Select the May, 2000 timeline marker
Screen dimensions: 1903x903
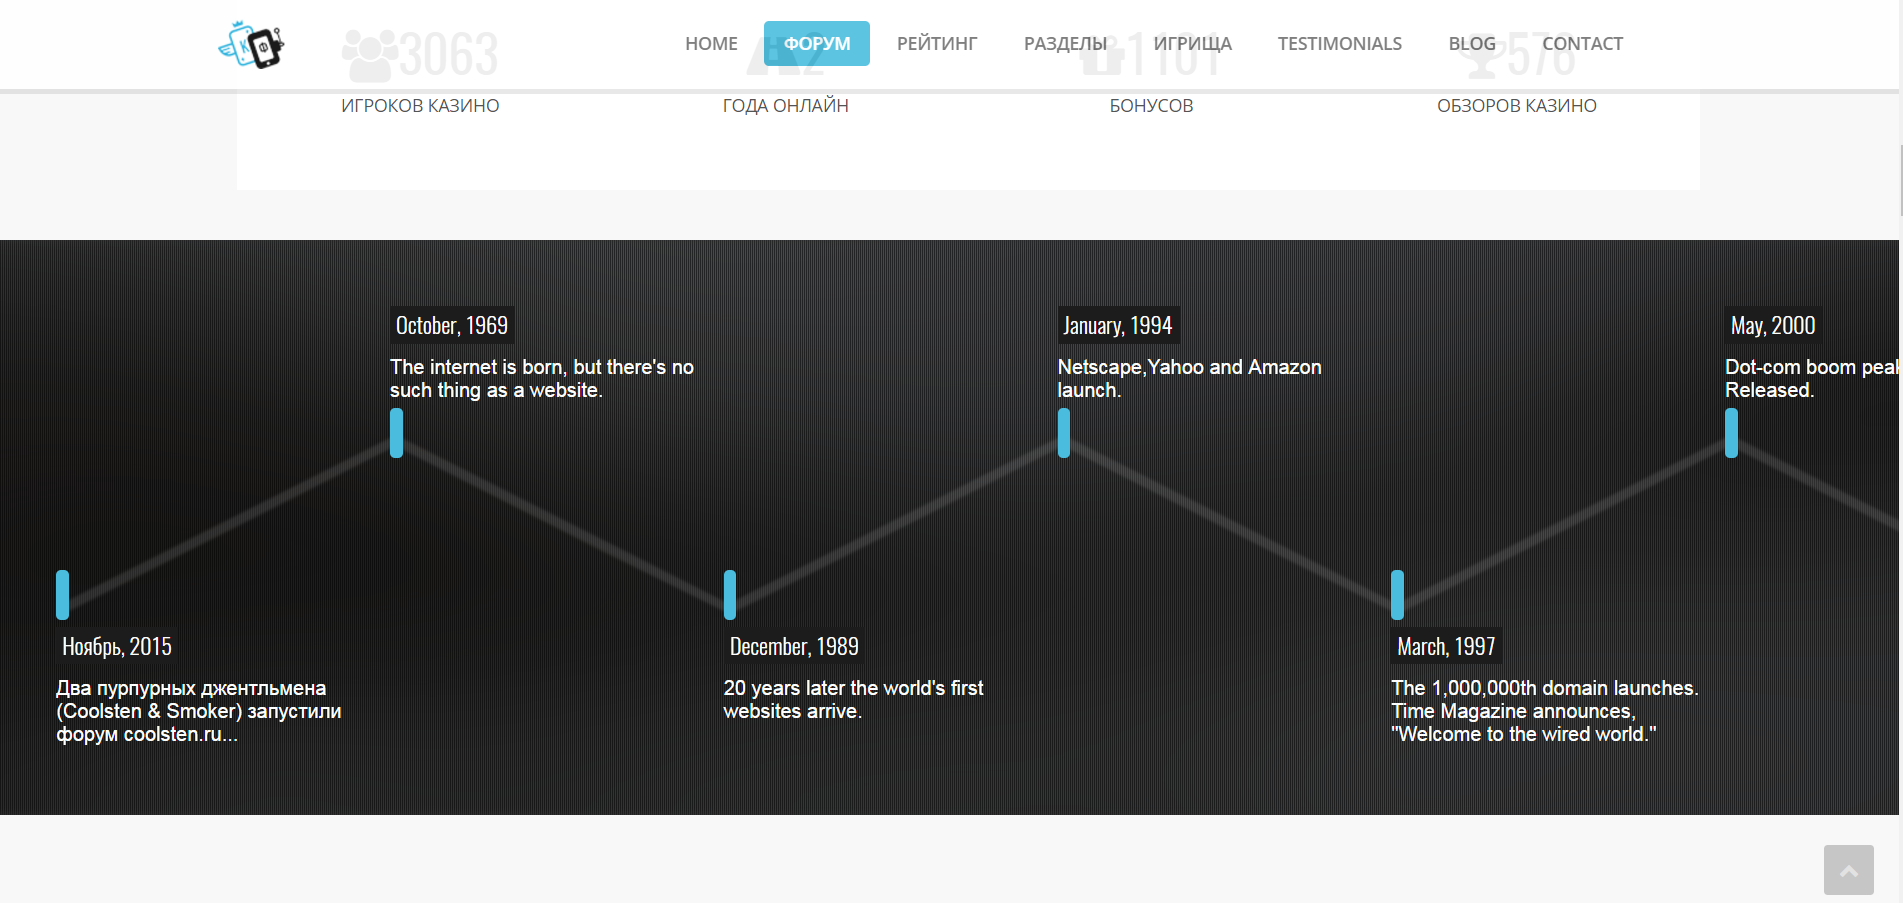tap(1731, 433)
